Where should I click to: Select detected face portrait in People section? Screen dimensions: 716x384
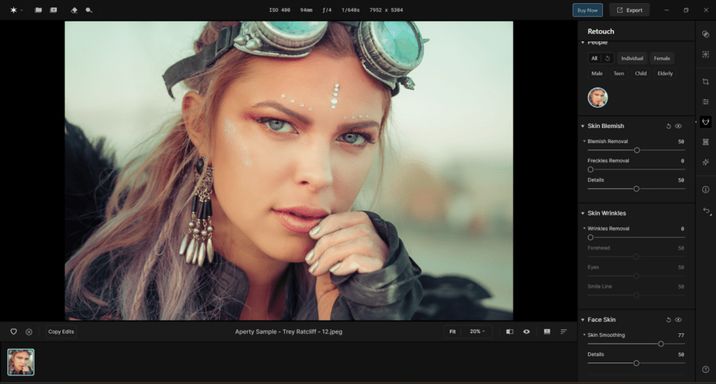tap(598, 98)
